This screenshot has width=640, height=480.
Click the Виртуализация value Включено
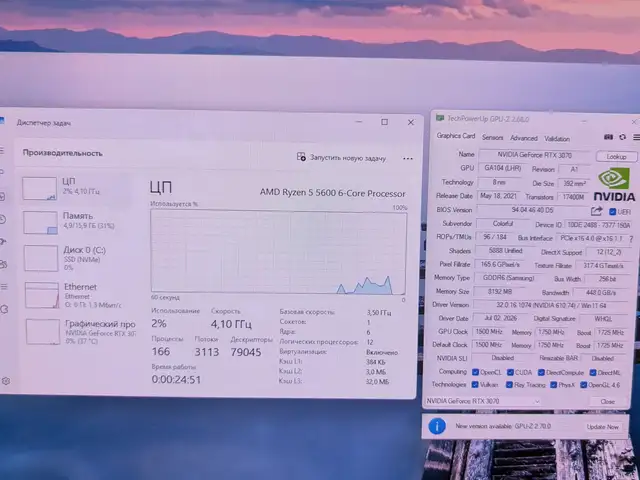pos(382,352)
